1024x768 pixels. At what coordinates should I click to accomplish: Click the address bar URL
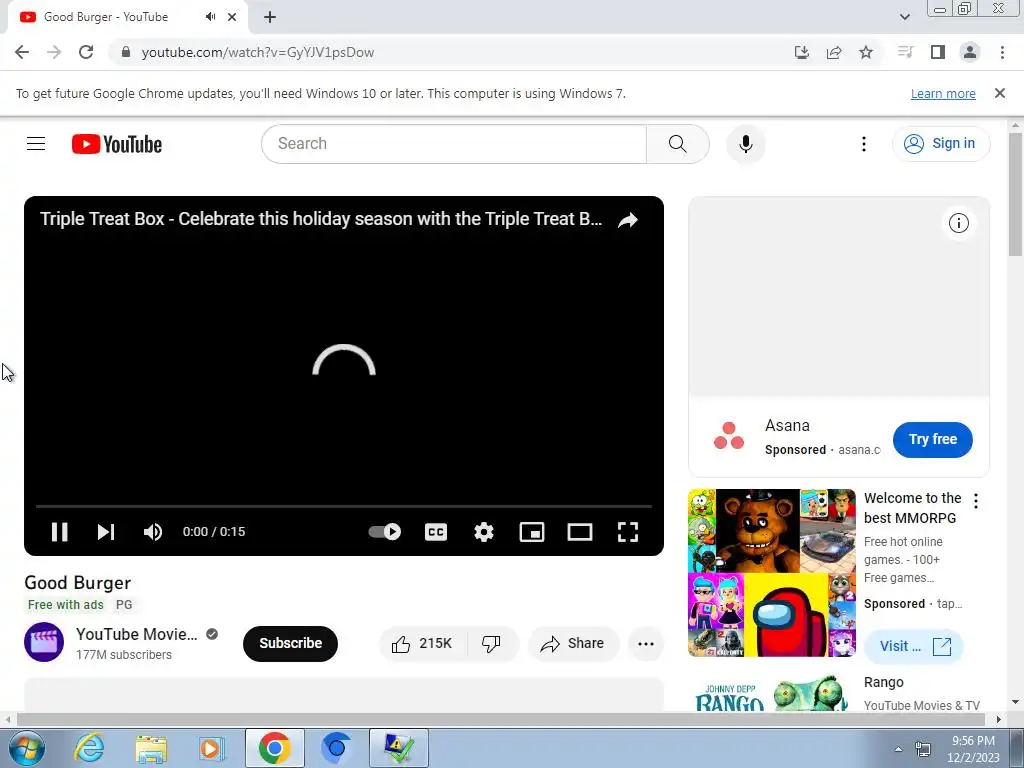pos(258,52)
